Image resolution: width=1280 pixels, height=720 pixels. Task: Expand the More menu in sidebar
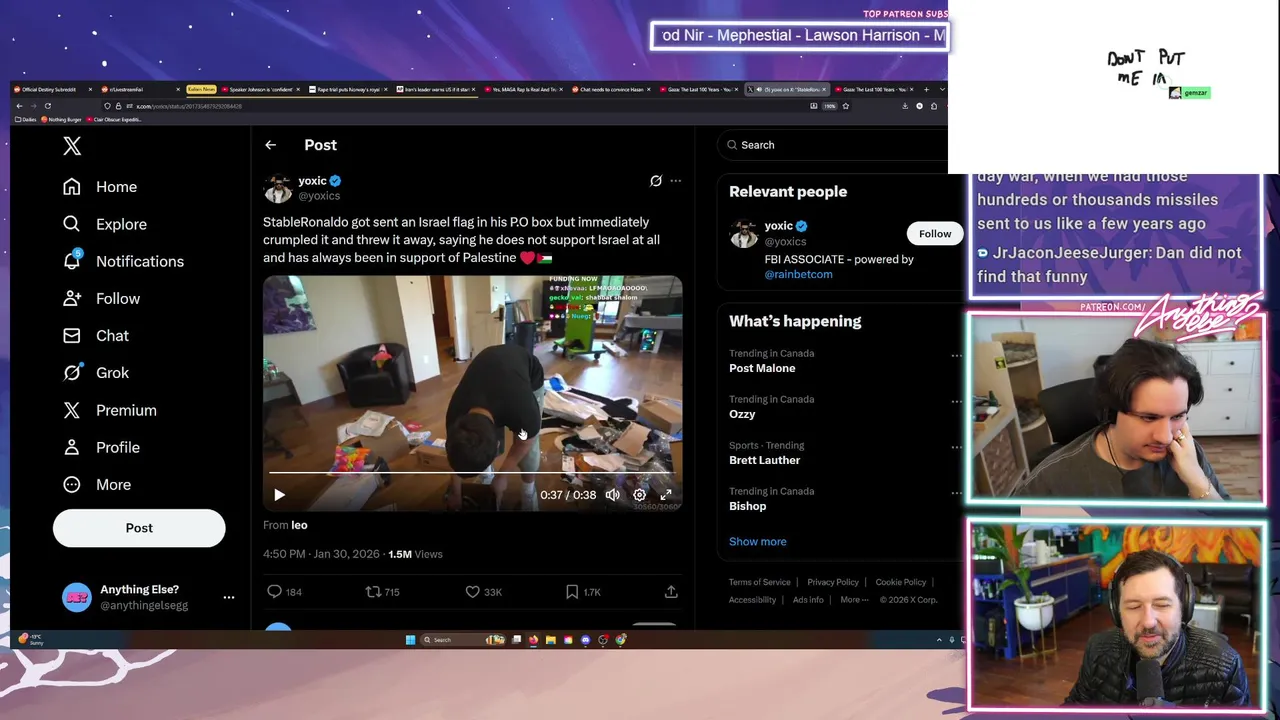(x=97, y=484)
